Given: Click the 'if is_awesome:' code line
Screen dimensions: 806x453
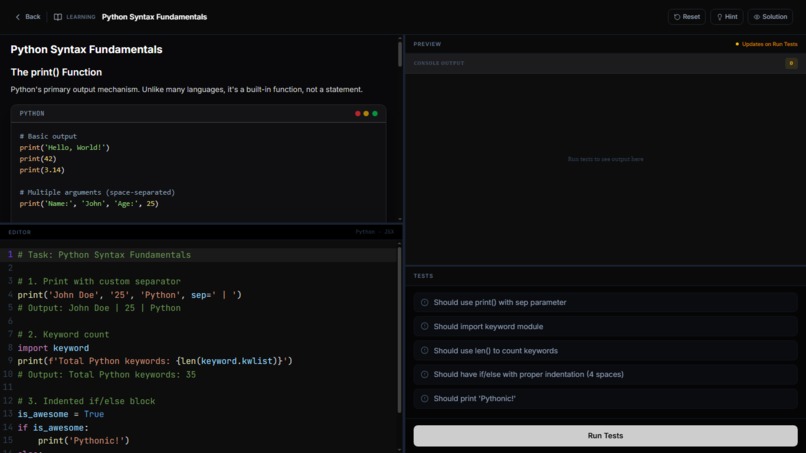Looking at the screenshot, I should tap(53, 428).
